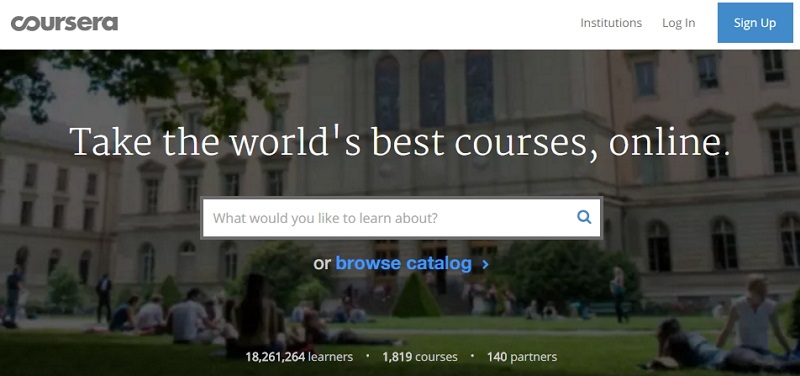Open the Institutions page
Screen dimensions: 800x376
point(611,23)
